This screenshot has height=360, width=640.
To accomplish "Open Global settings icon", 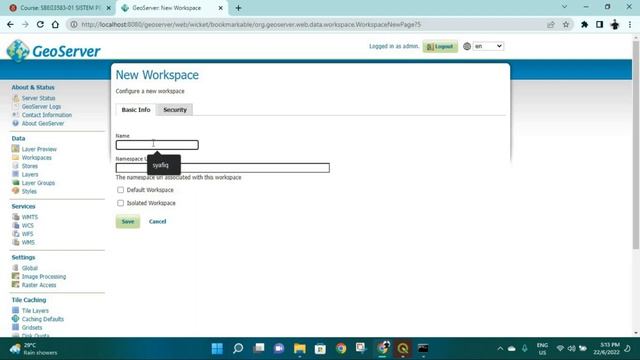I will [x=16, y=268].
